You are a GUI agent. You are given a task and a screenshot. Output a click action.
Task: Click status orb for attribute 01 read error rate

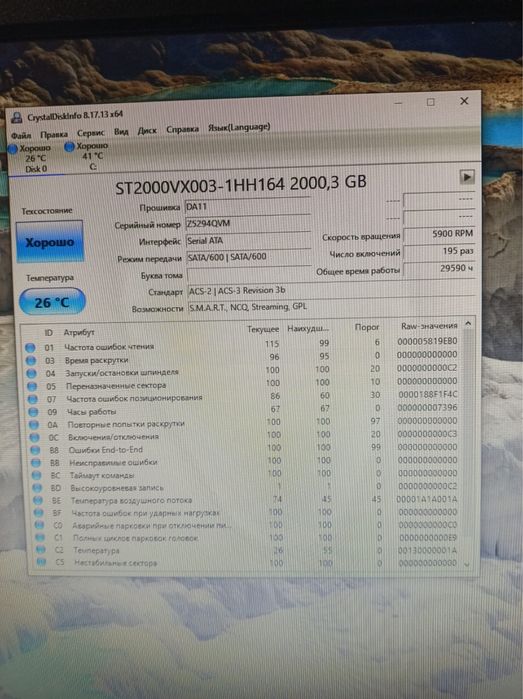[x=30, y=347]
